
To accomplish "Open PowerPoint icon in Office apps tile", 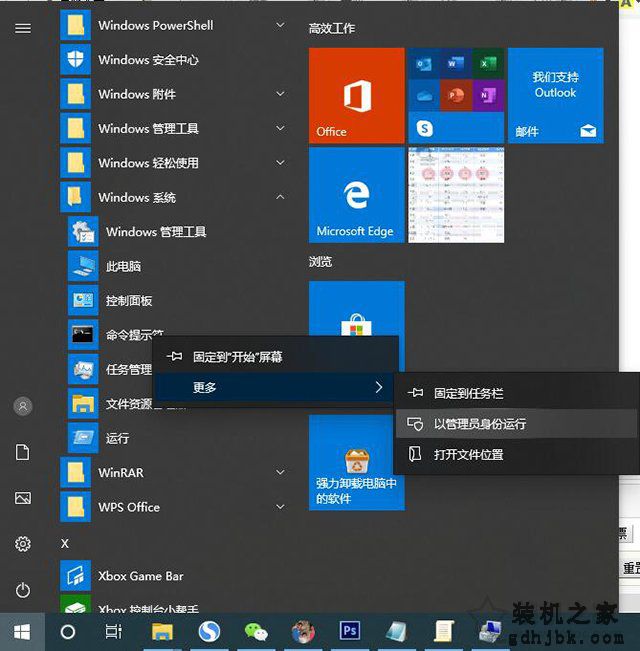I will tap(456, 95).
